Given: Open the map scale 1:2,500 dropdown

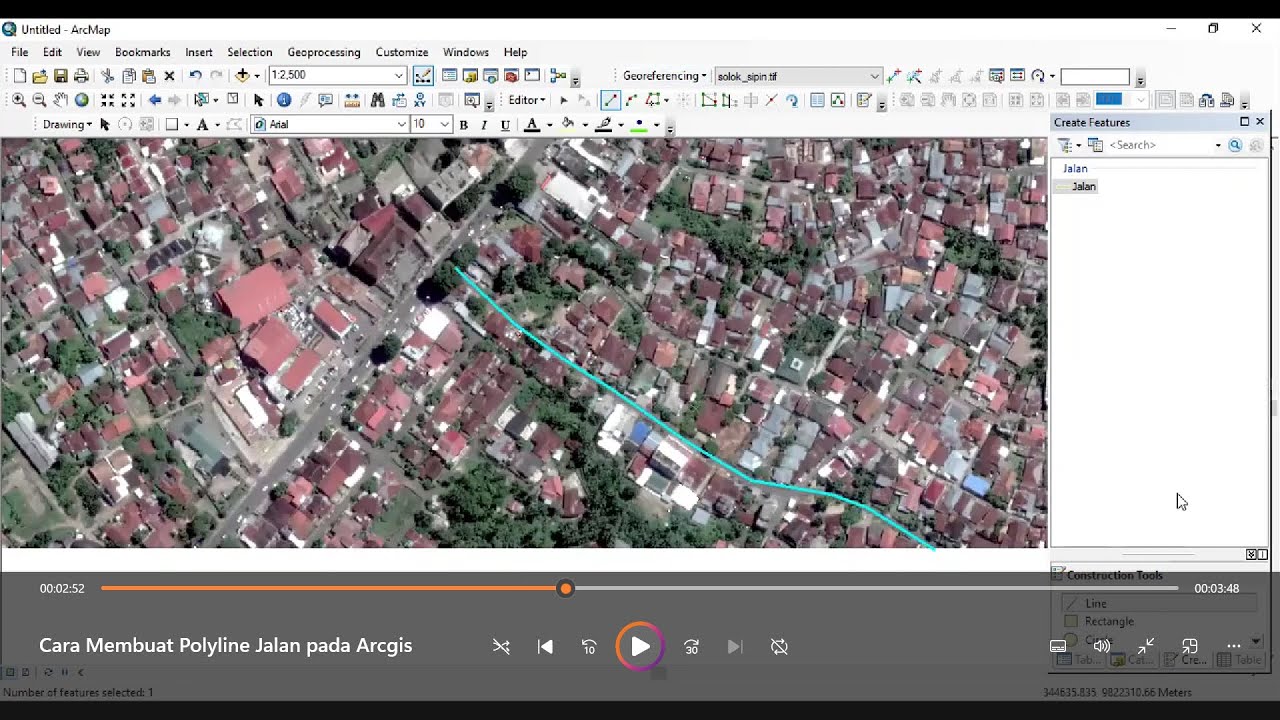Looking at the screenshot, I should pyautogui.click(x=398, y=76).
